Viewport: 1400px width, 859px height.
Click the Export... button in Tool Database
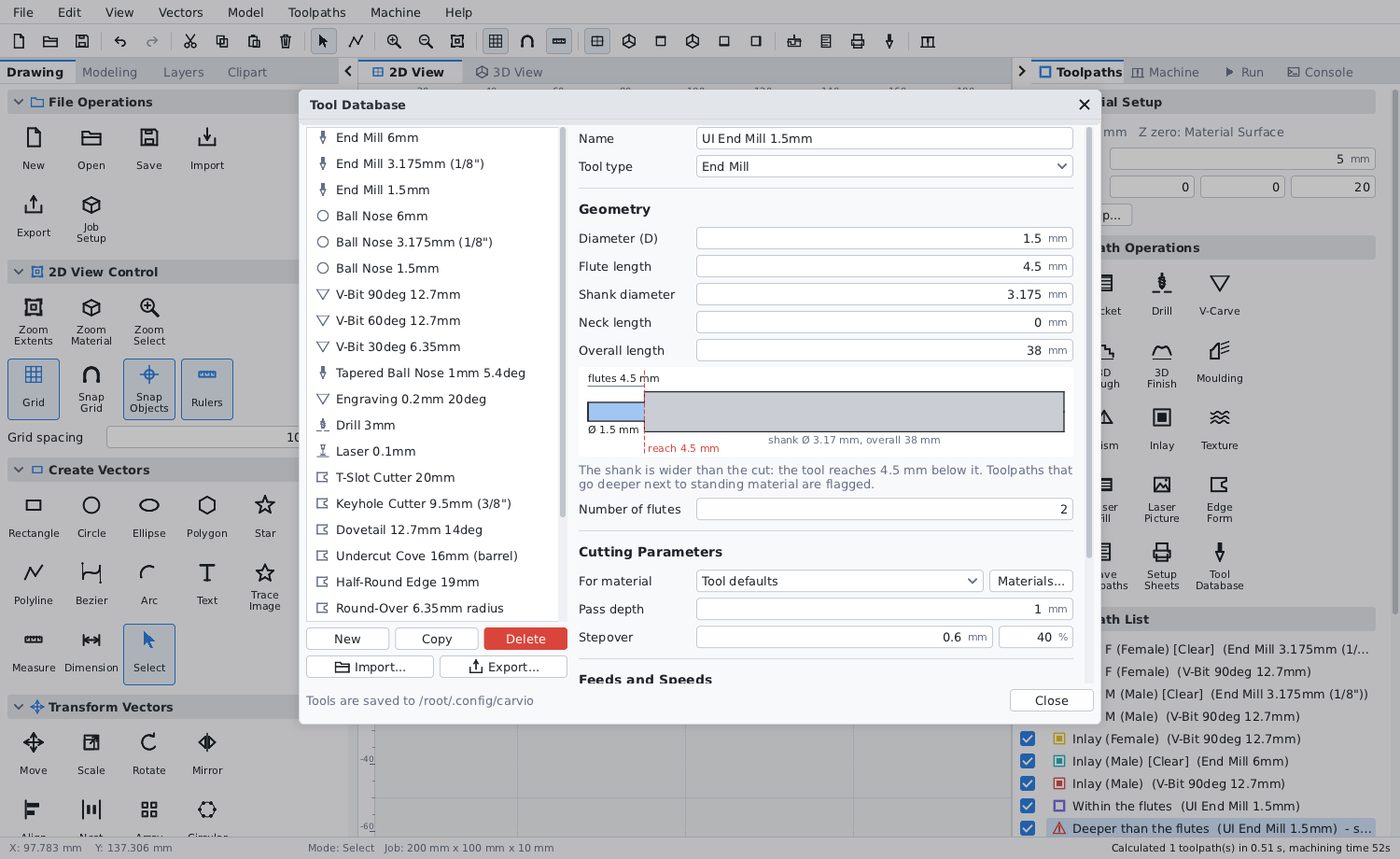[503, 667]
